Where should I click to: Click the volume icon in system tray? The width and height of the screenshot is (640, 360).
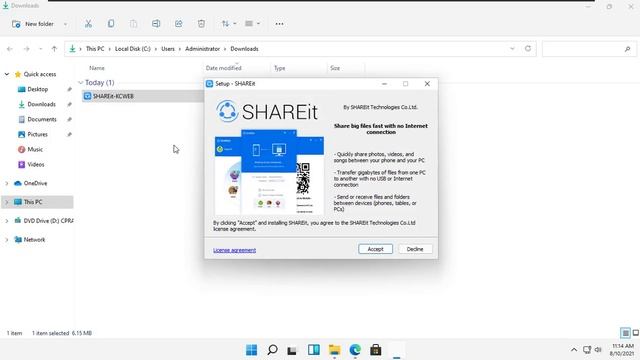coord(598,350)
